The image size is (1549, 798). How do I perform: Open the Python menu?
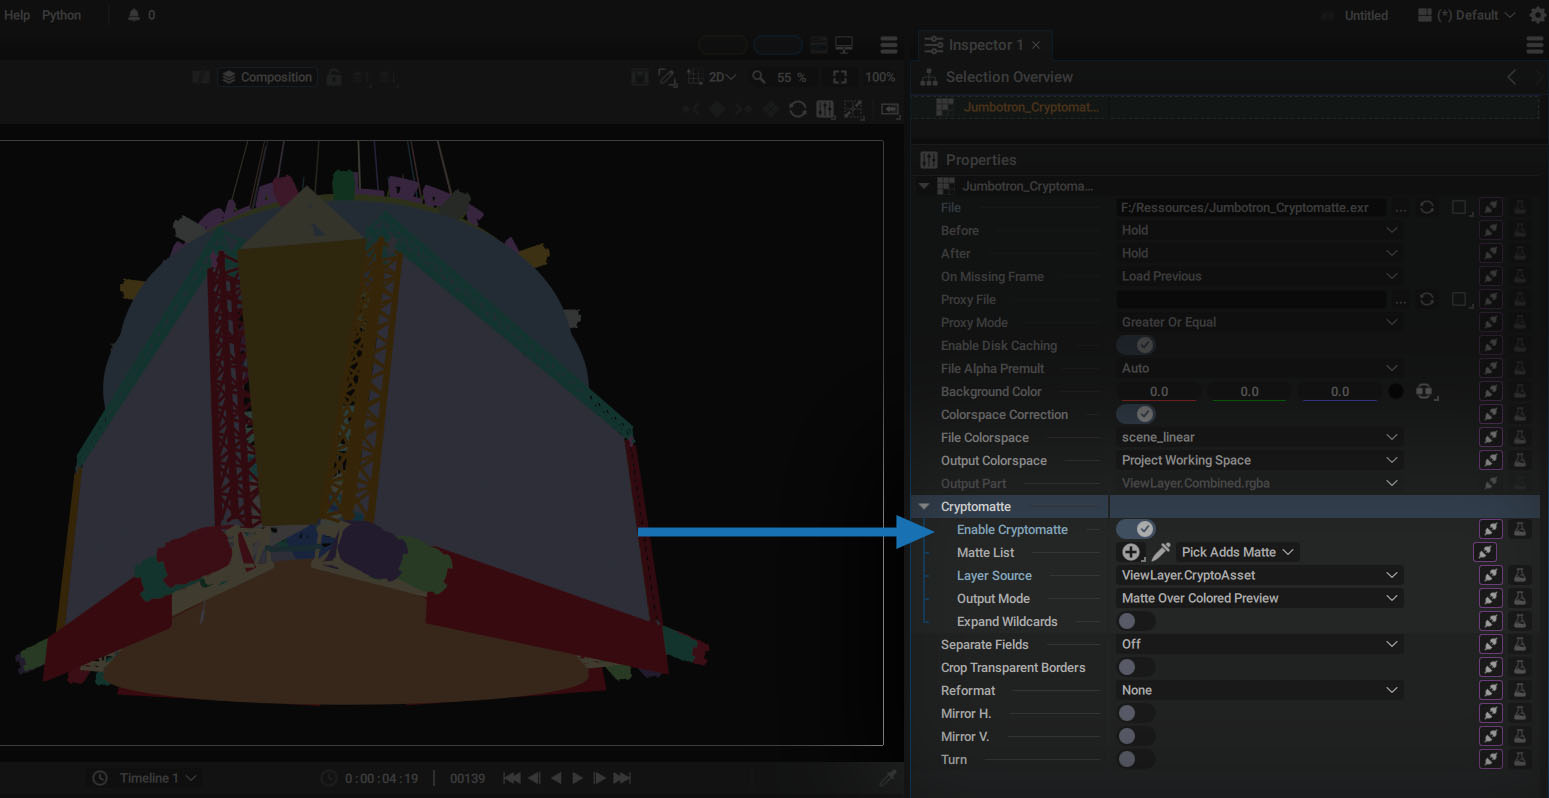tap(61, 15)
